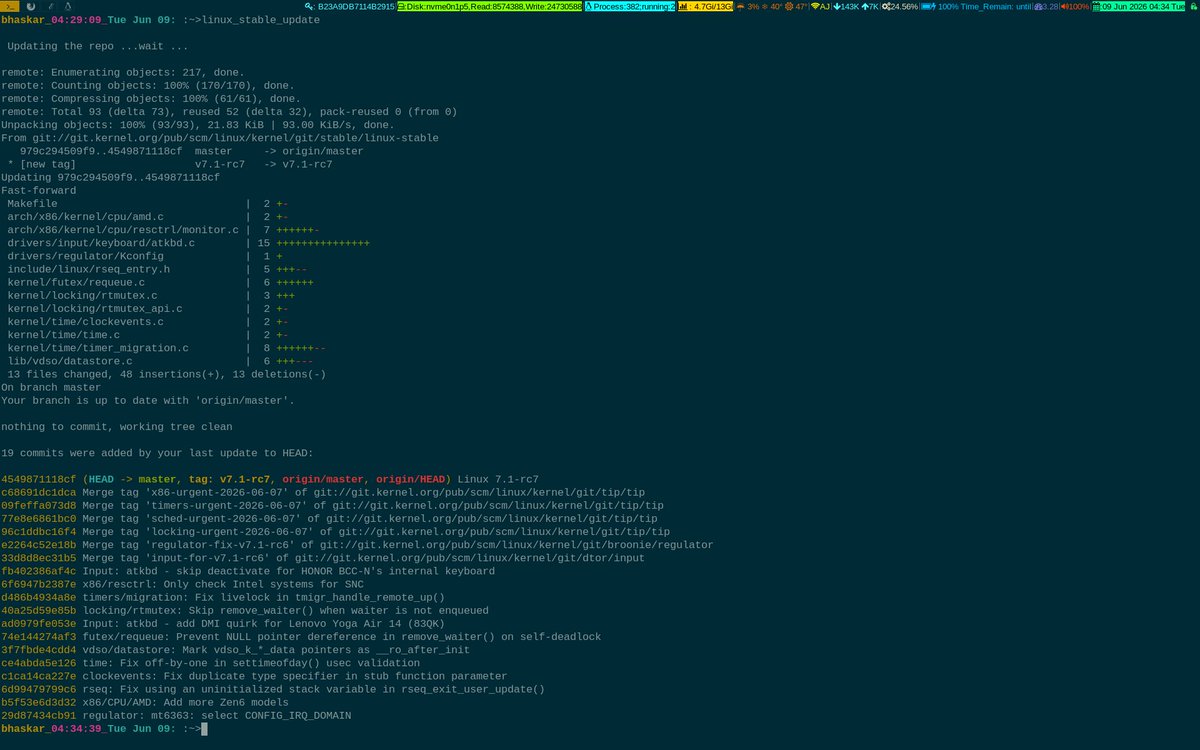Click the kernel/futex/requeue.c row
This screenshot has height=750, width=1200.
click(x=160, y=280)
